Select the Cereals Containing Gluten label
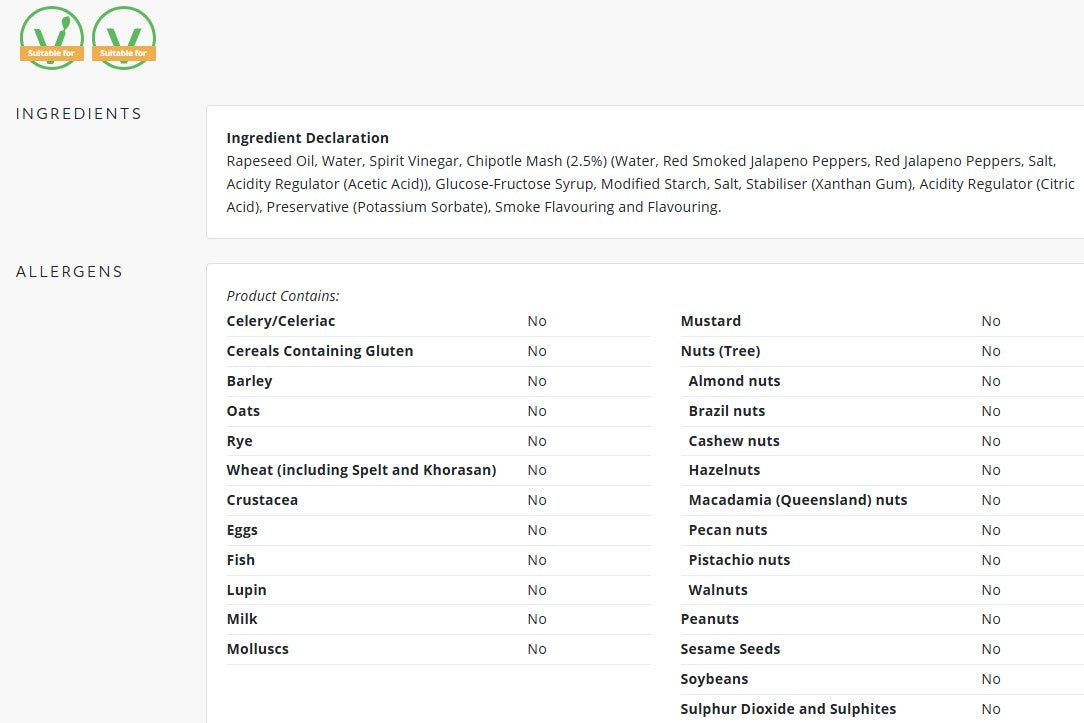 coord(319,351)
